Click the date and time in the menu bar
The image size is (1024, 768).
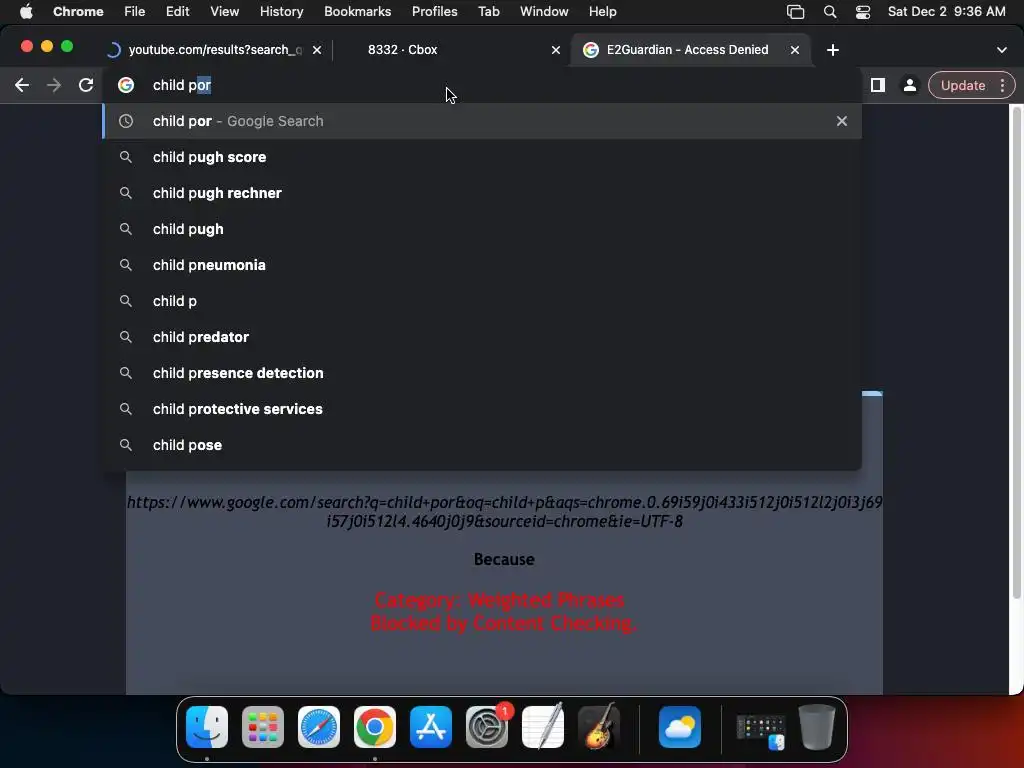click(x=946, y=12)
